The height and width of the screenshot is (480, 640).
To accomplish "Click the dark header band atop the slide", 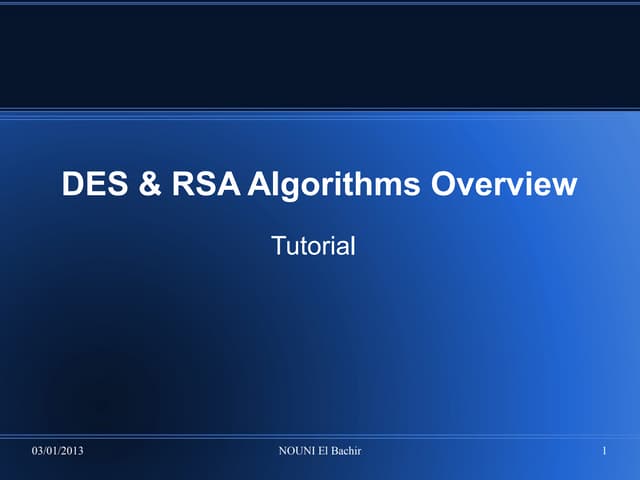I will coord(320,55).
